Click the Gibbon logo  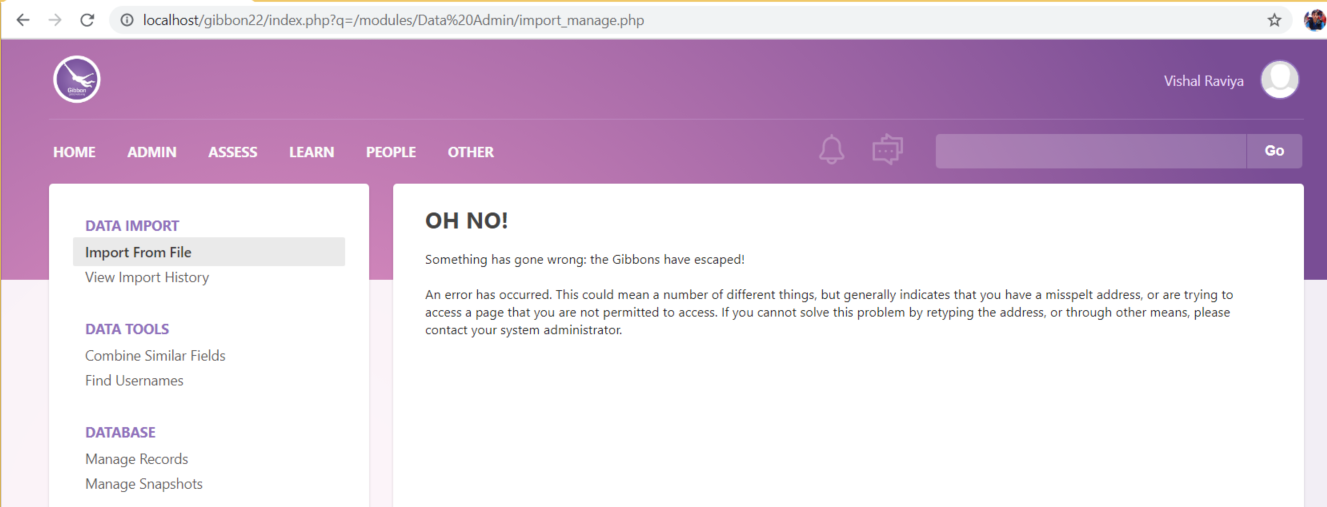[x=77, y=80]
